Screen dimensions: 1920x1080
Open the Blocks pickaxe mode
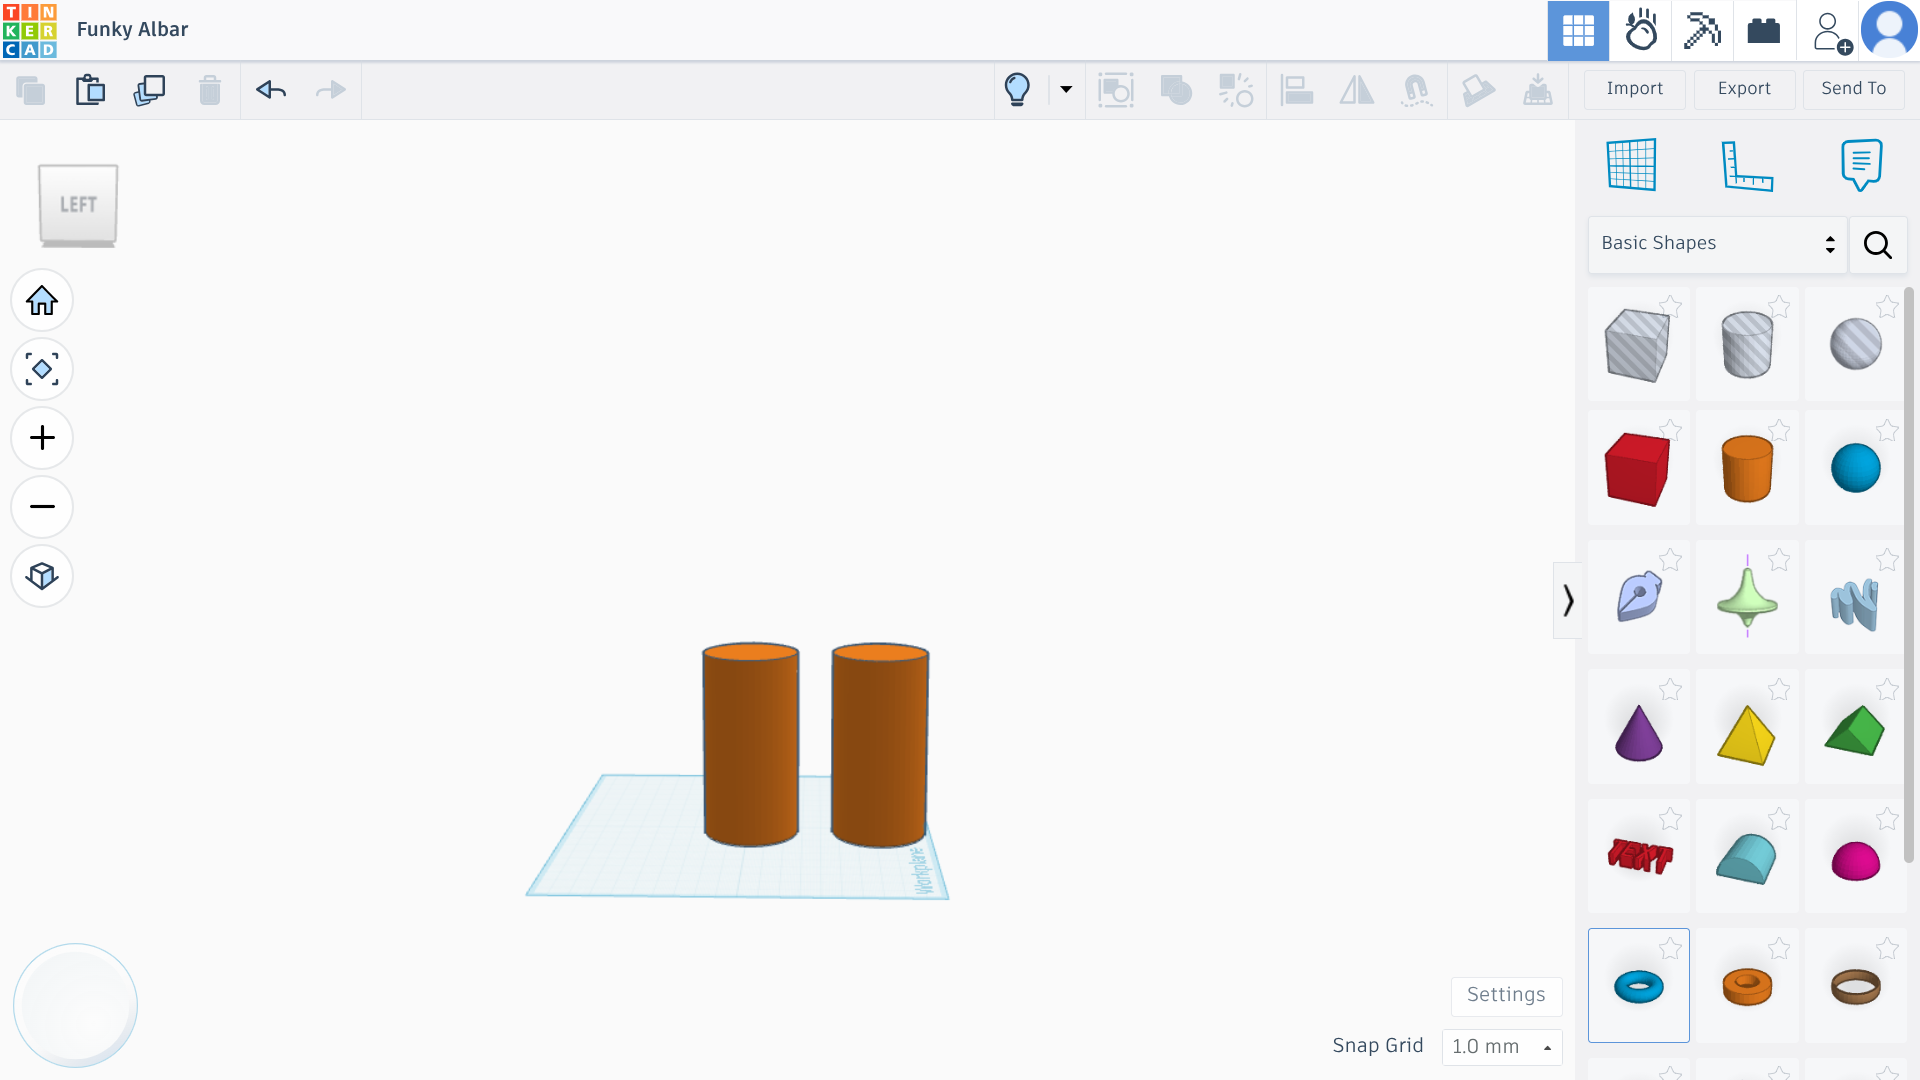pyautogui.click(x=1702, y=31)
